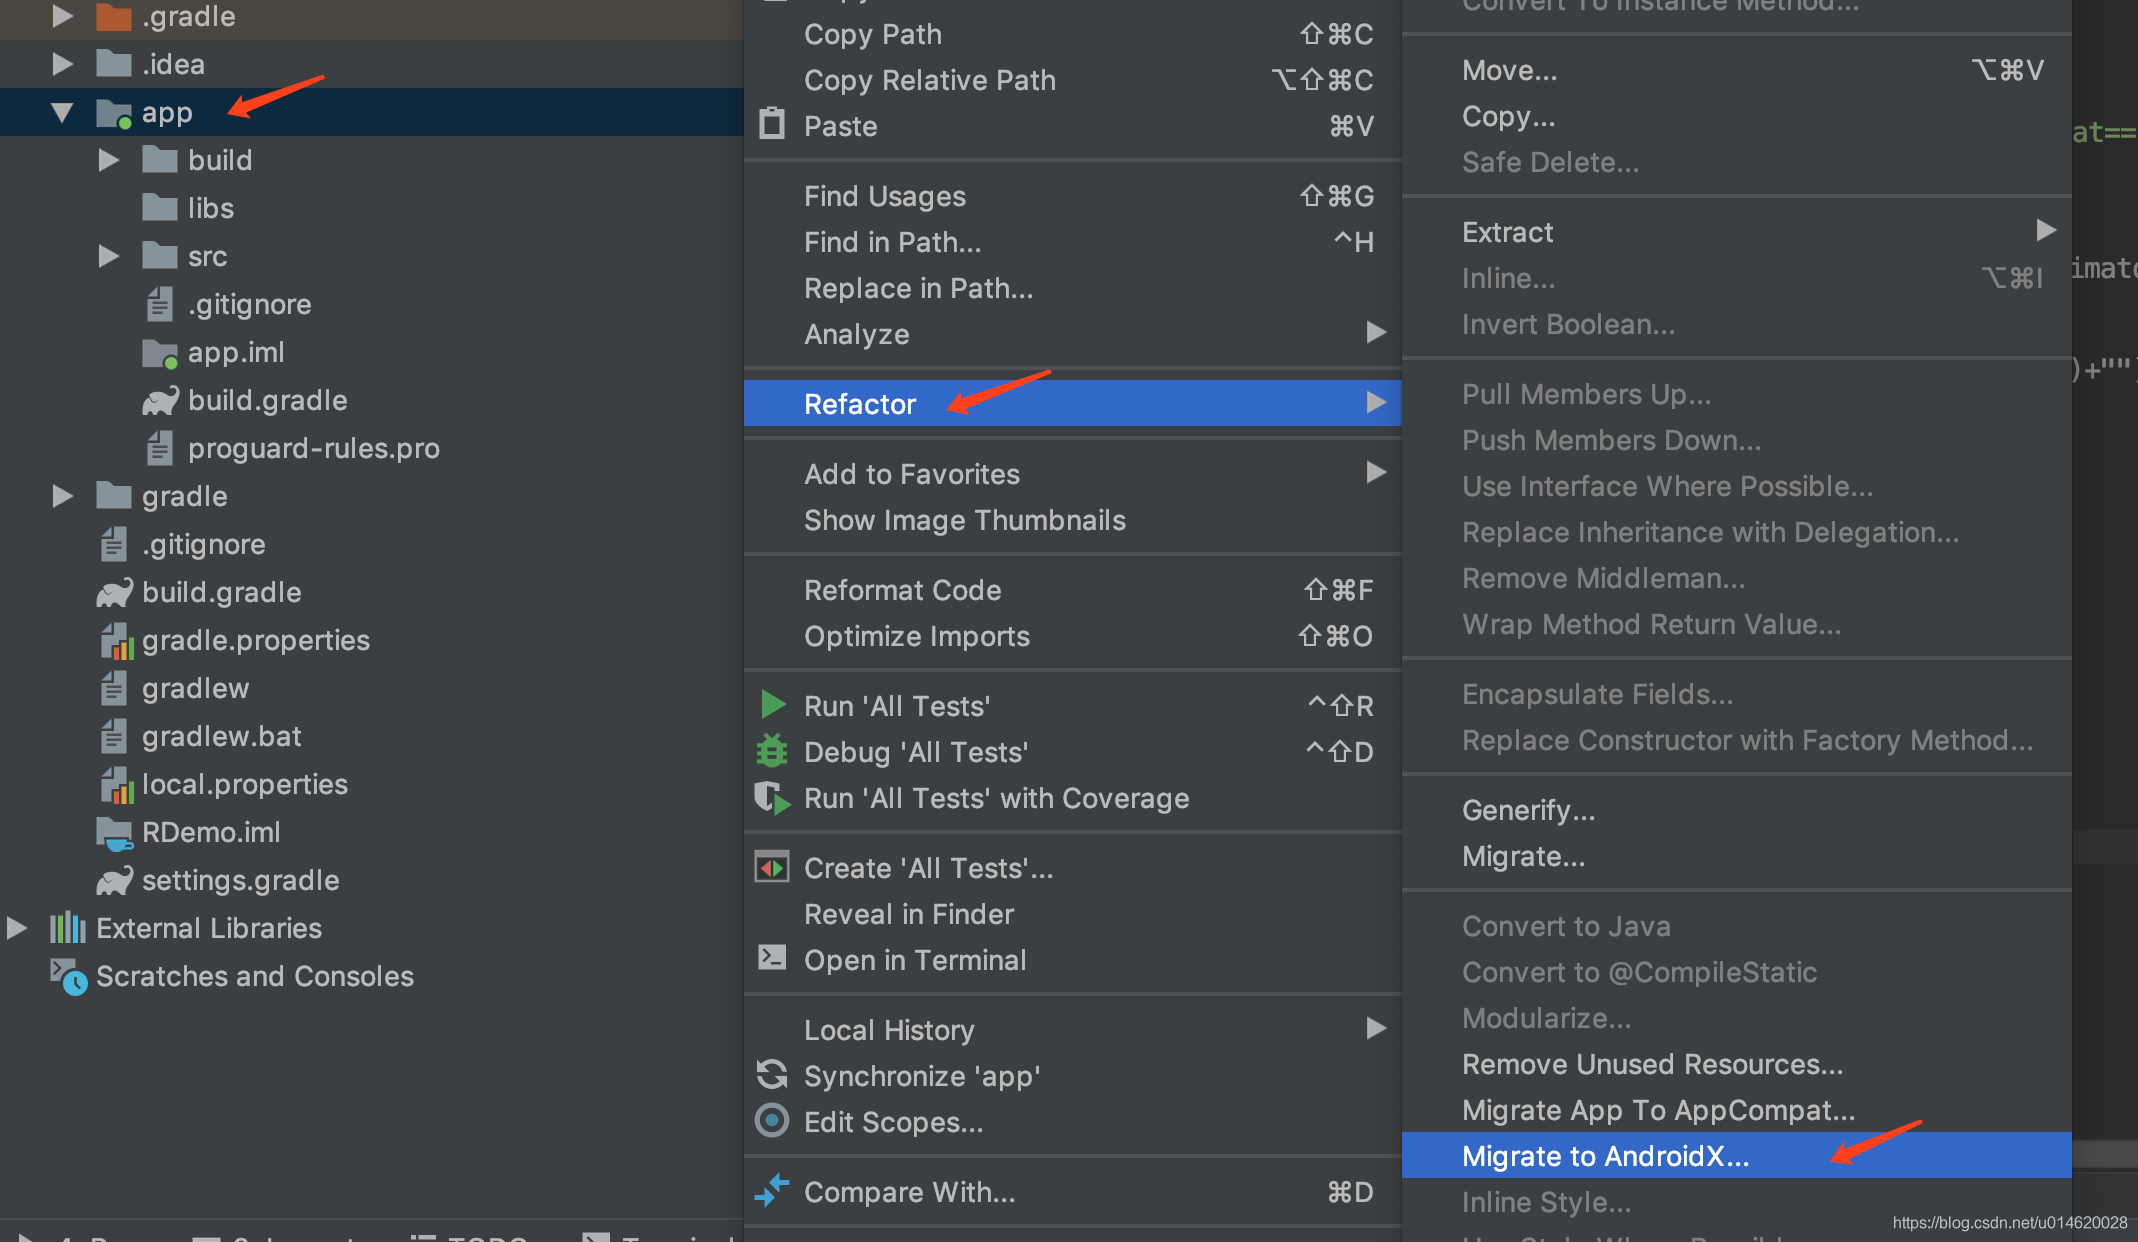
Task: Click the Run with Coverage shield icon
Action: [772, 798]
